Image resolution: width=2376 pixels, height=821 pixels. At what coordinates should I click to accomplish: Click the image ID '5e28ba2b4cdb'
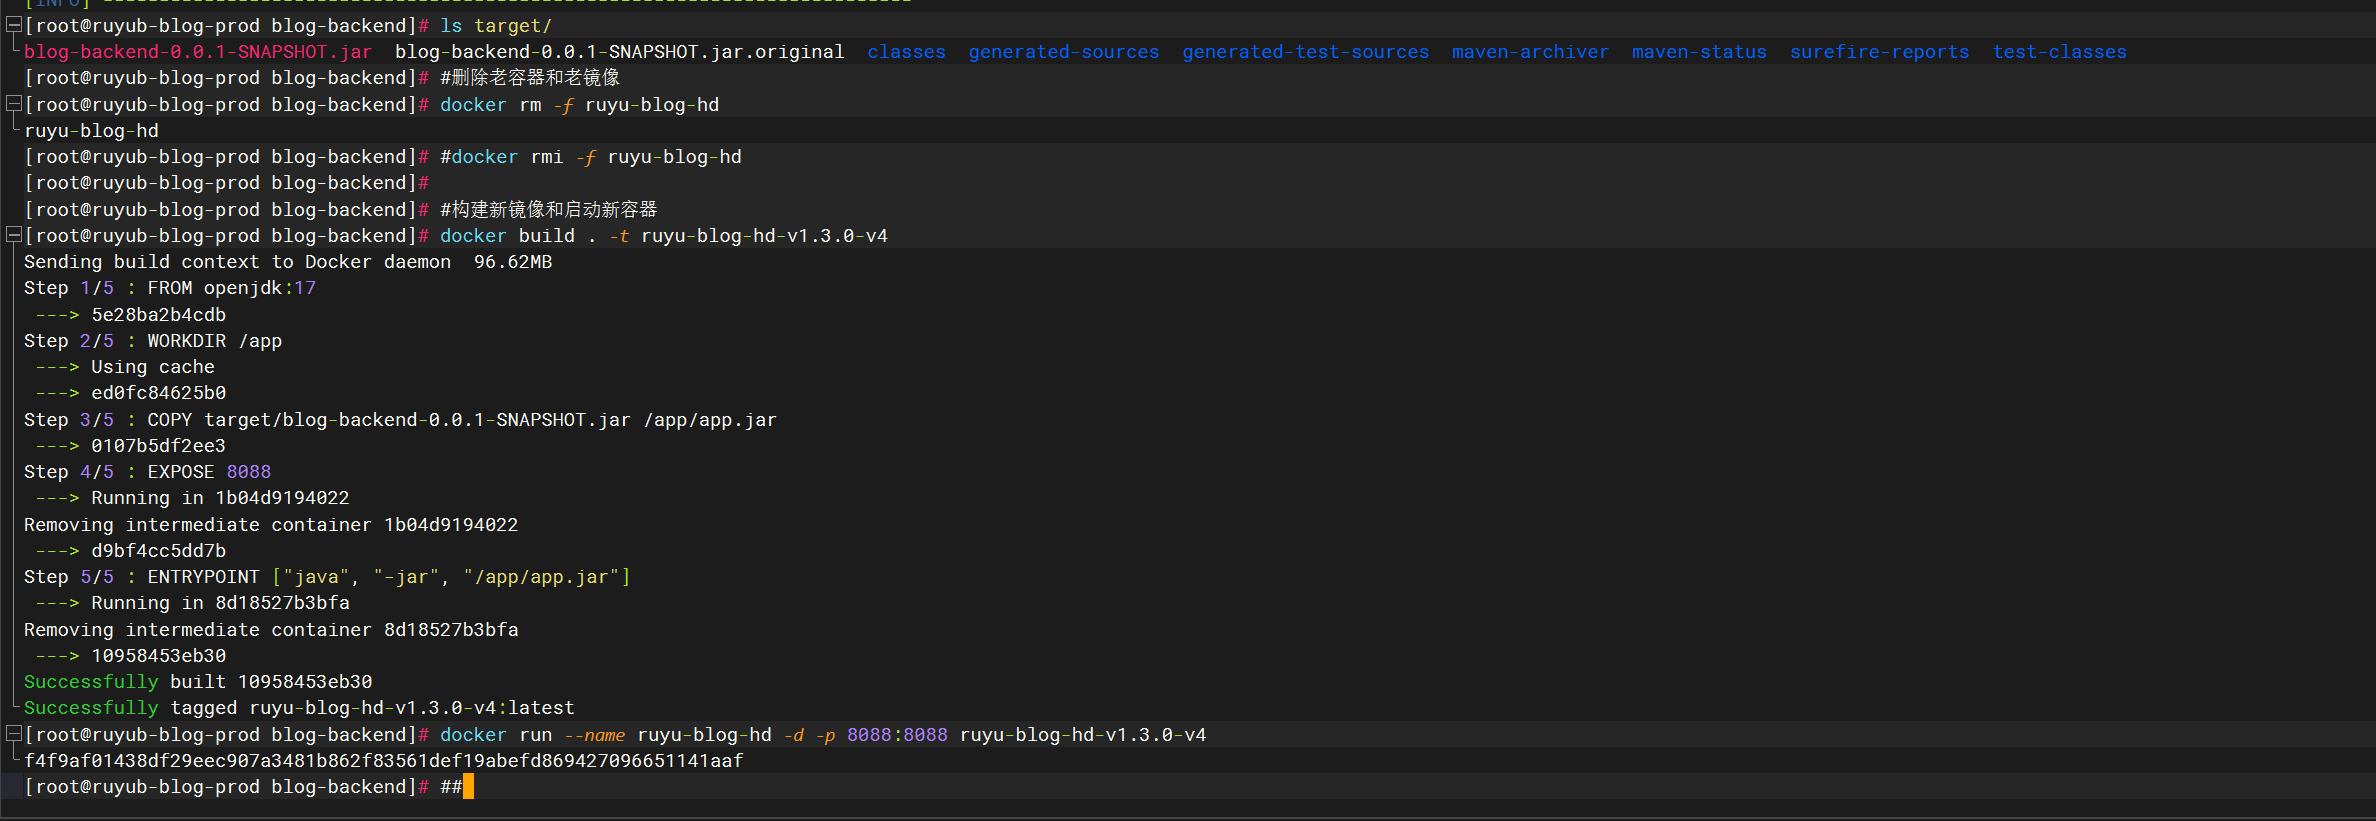point(158,315)
